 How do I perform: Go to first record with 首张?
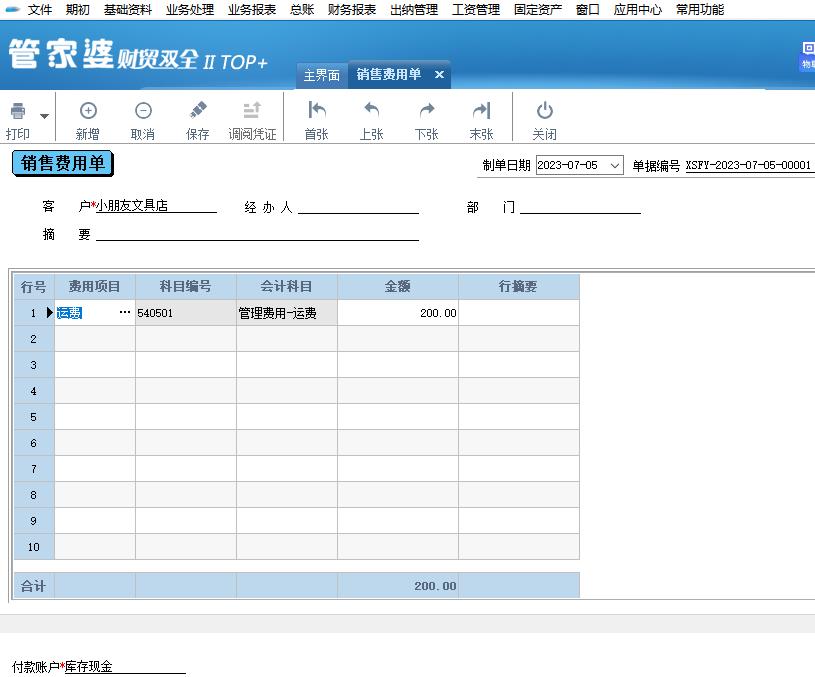[317, 110]
